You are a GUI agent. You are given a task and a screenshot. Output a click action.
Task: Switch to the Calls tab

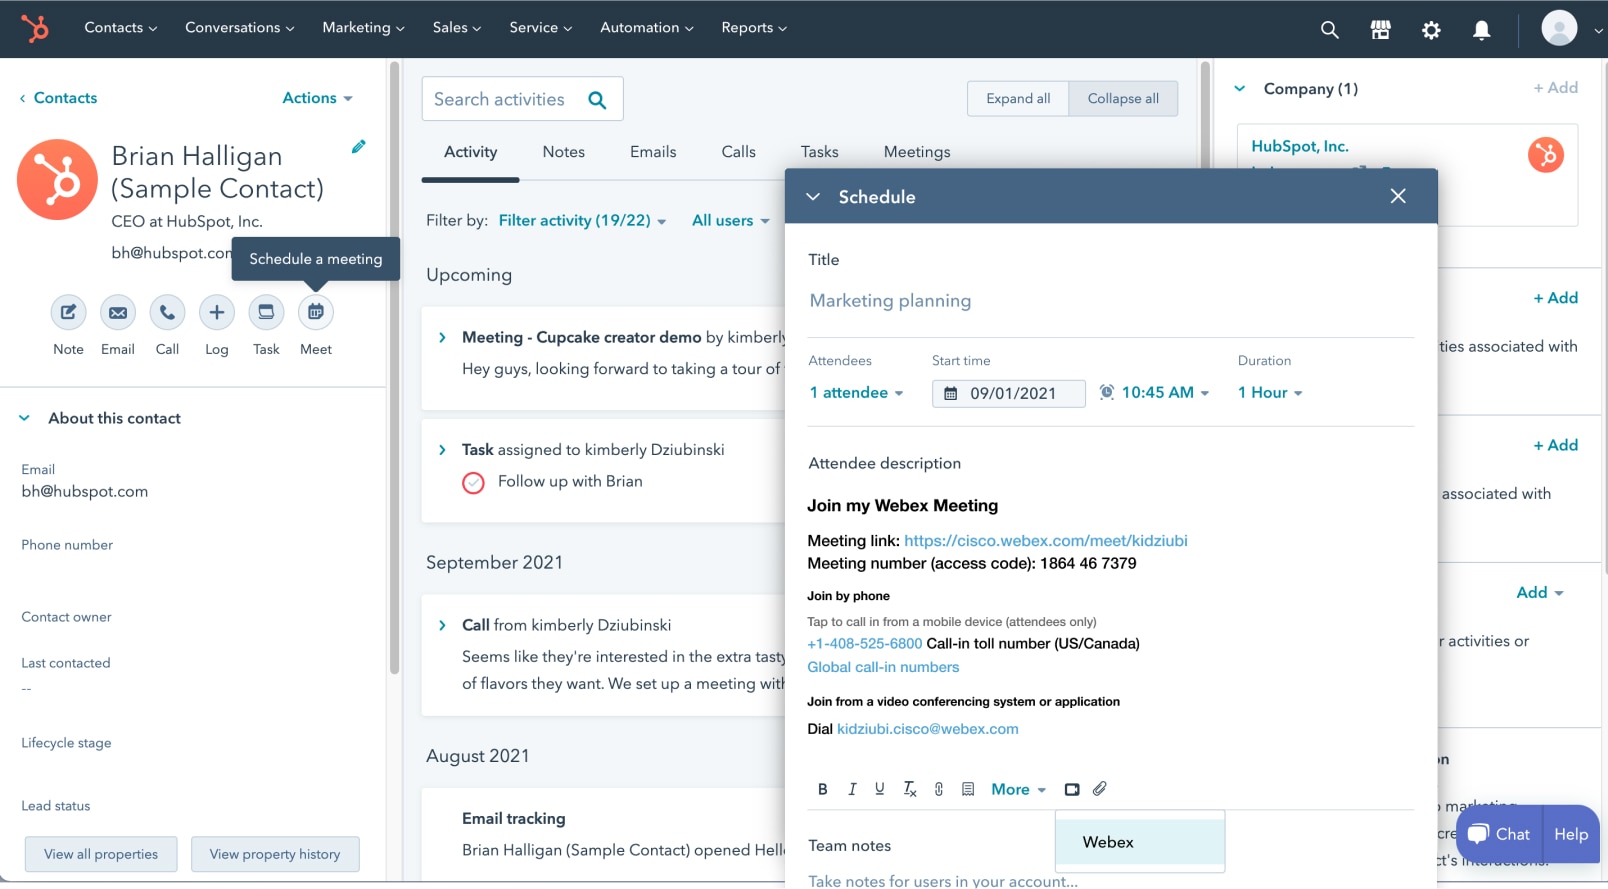point(738,152)
